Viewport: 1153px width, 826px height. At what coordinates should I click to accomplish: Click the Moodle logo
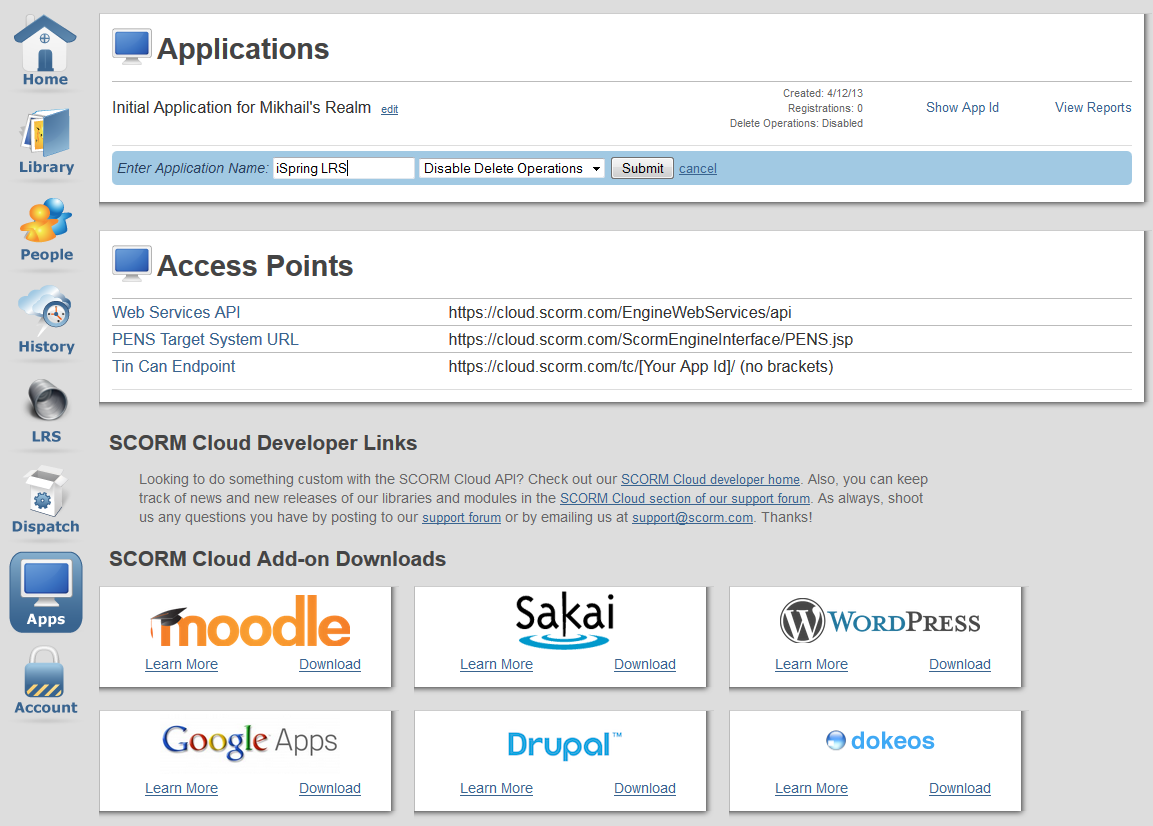click(x=251, y=622)
